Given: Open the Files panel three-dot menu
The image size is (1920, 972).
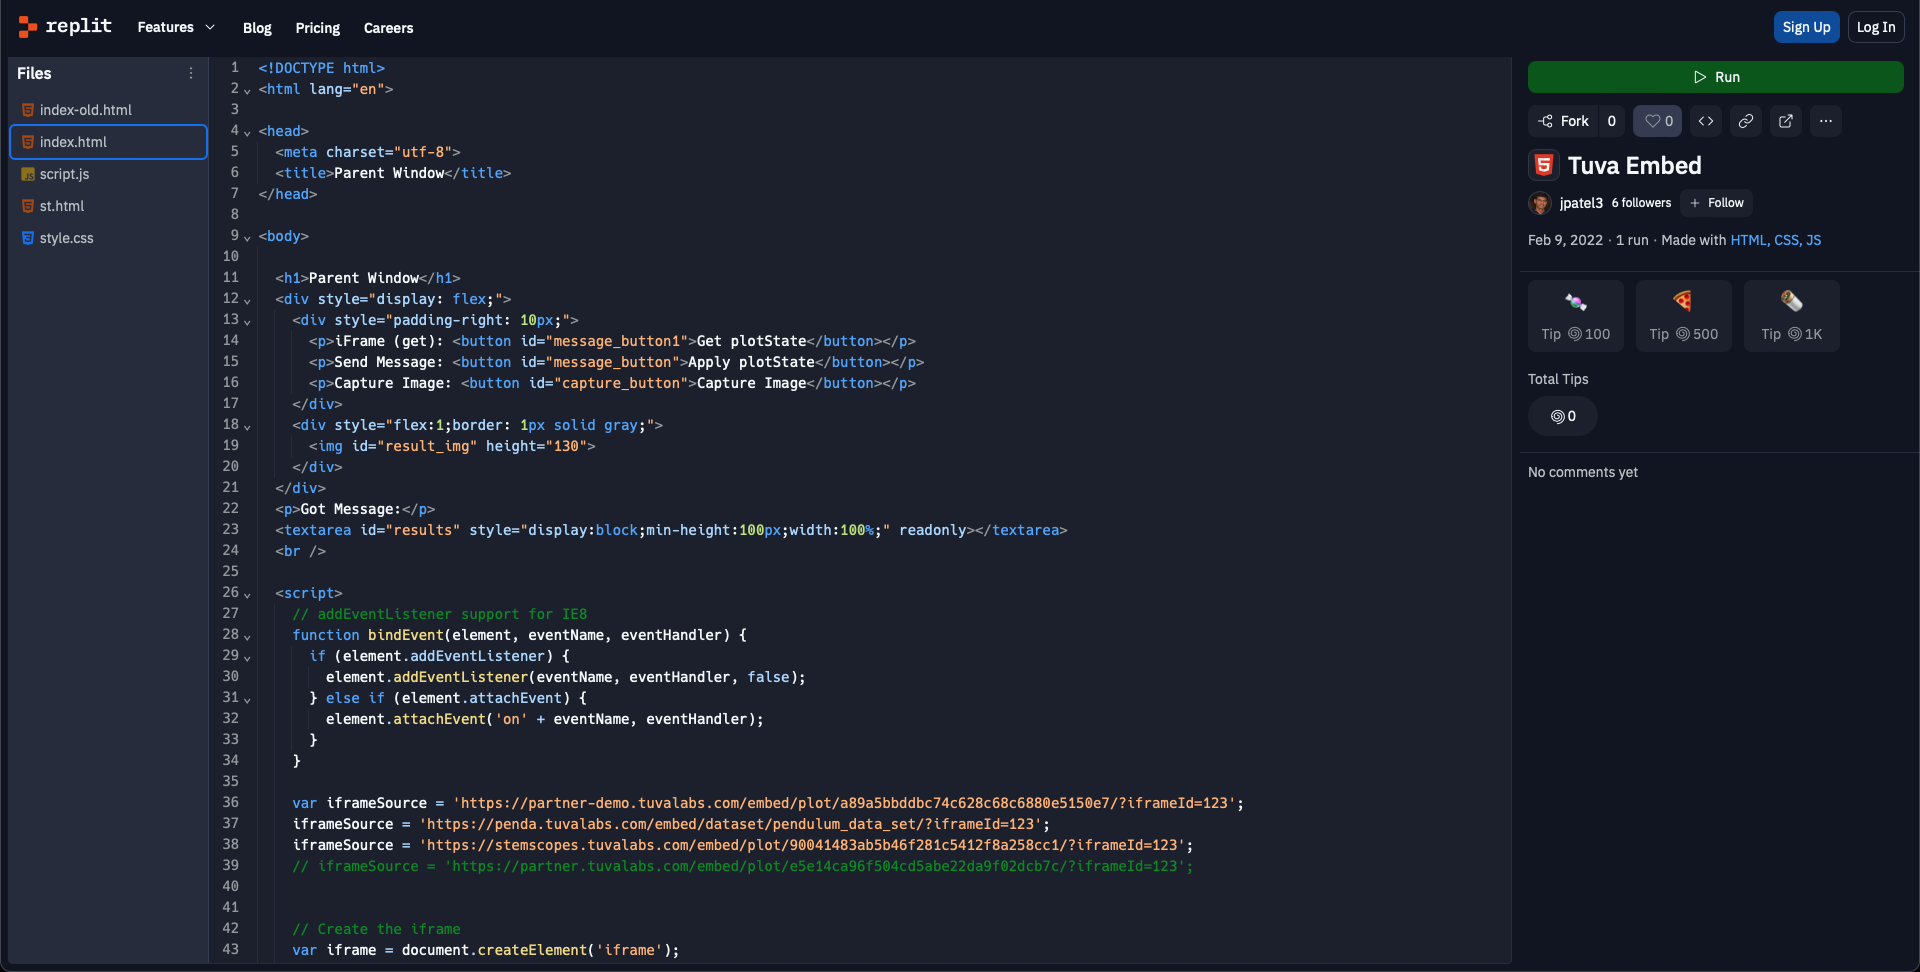Looking at the screenshot, I should [x=190, y=73].
